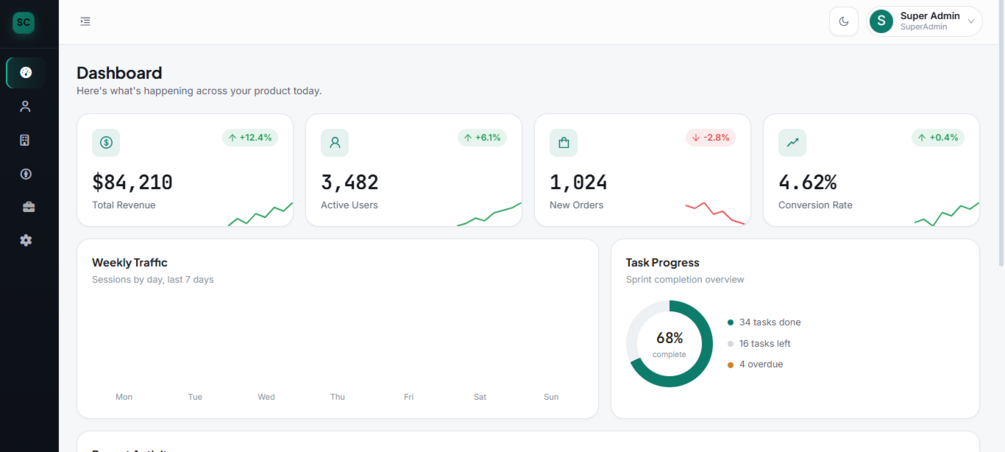Open the settings gear in sidebar

tap(26, 240)
